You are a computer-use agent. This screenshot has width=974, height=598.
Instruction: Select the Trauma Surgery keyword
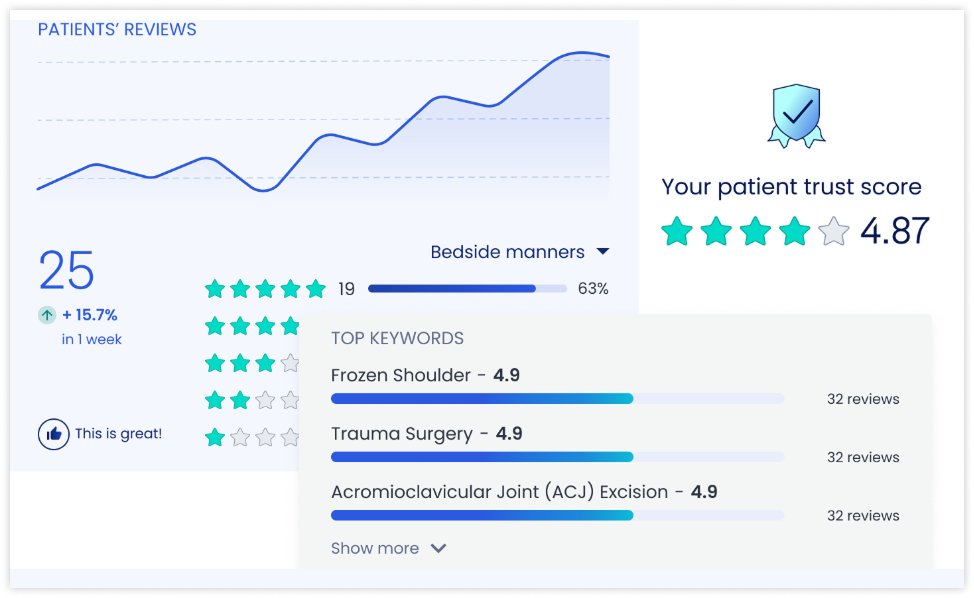(402, 433)
